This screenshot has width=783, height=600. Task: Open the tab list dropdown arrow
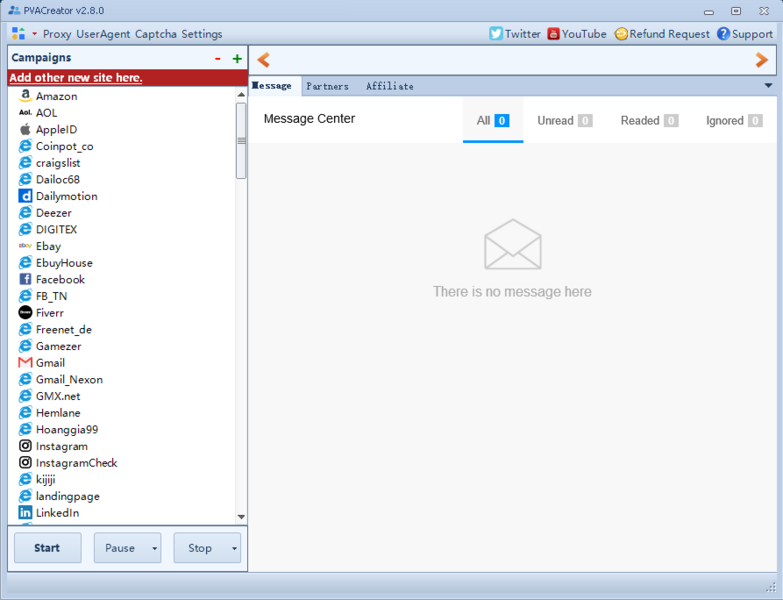pos(769,86)
